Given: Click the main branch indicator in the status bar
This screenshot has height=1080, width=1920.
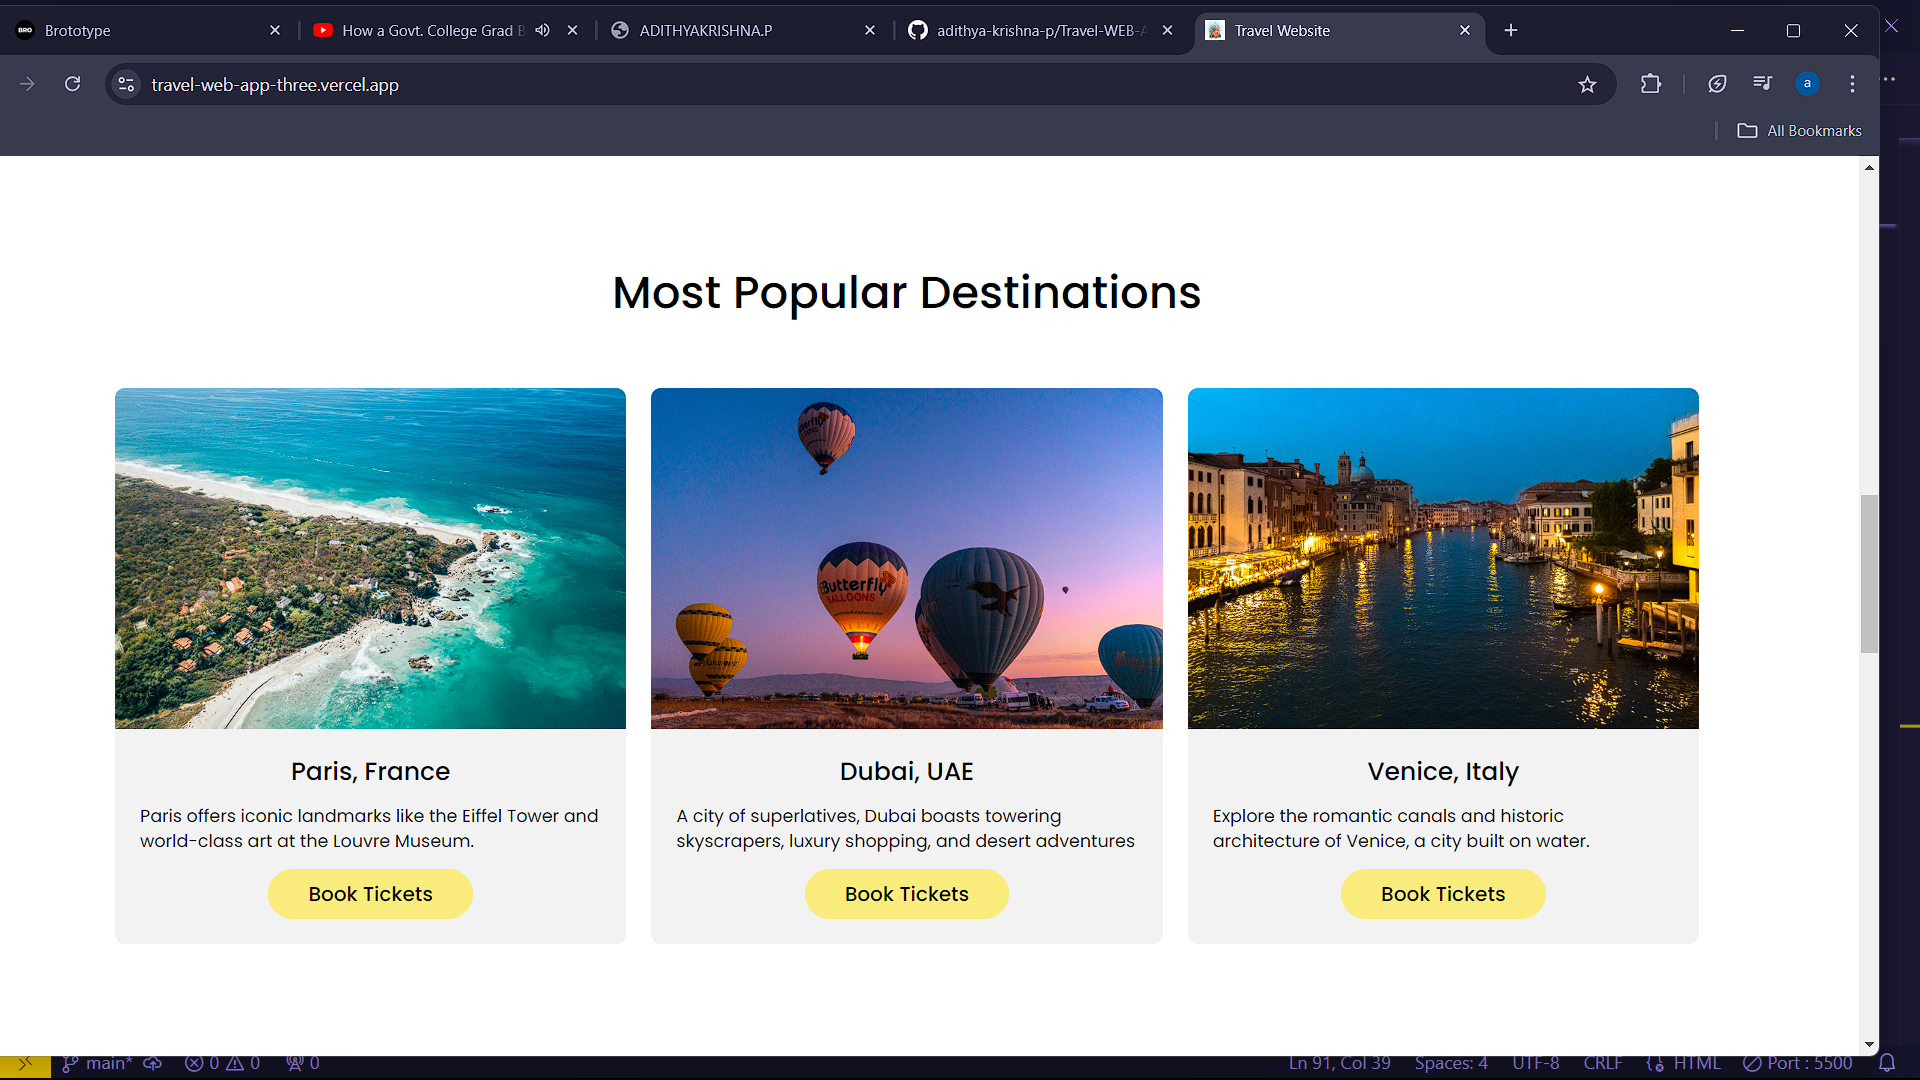Looking at the screenshot, I should [98, 1063].
